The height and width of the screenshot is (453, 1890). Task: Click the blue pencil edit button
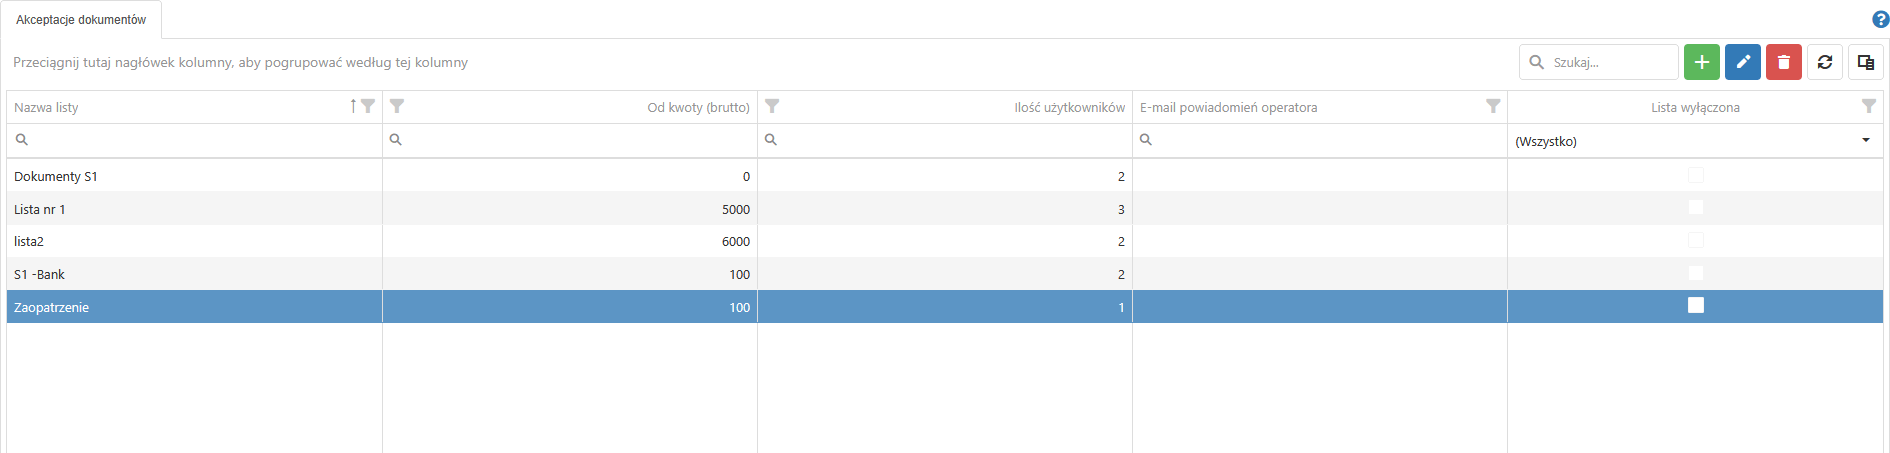(1742, 62)
